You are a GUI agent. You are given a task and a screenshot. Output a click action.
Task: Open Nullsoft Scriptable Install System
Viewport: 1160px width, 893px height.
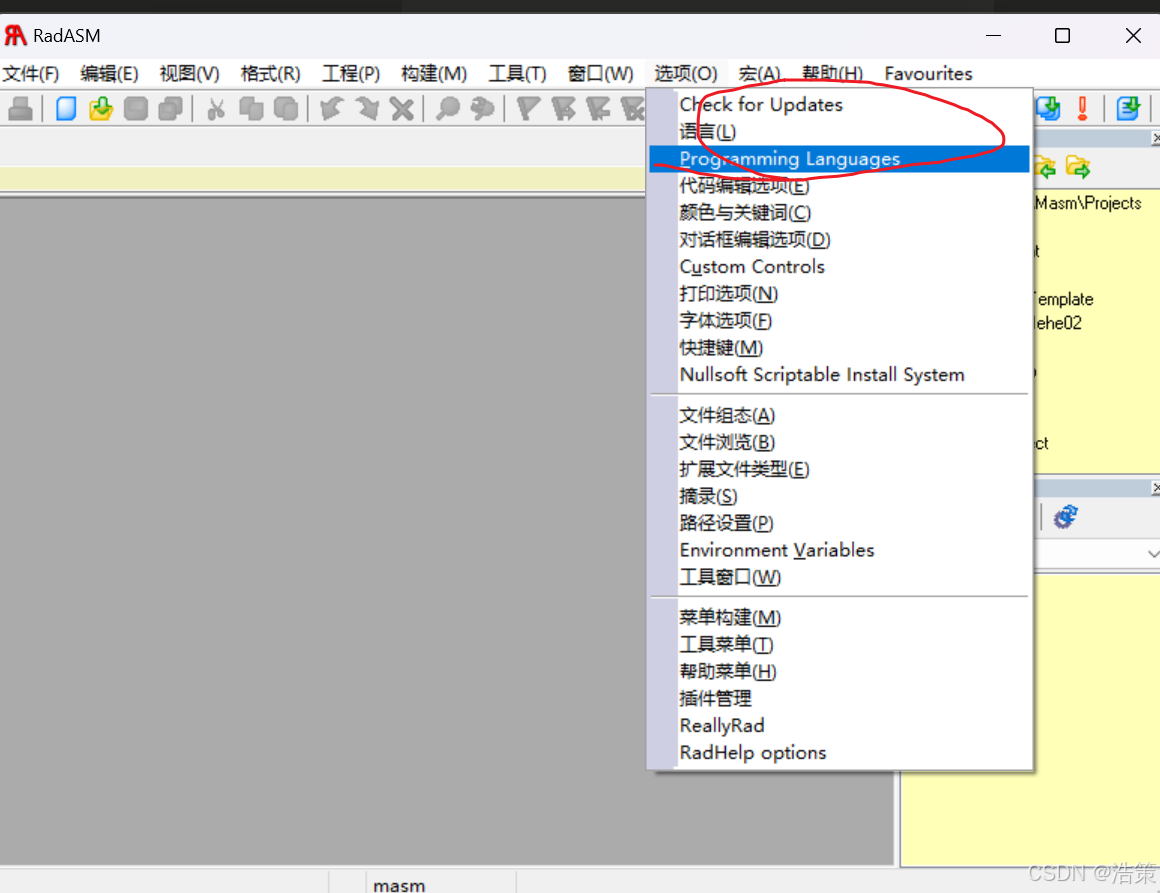click(839, 375)
